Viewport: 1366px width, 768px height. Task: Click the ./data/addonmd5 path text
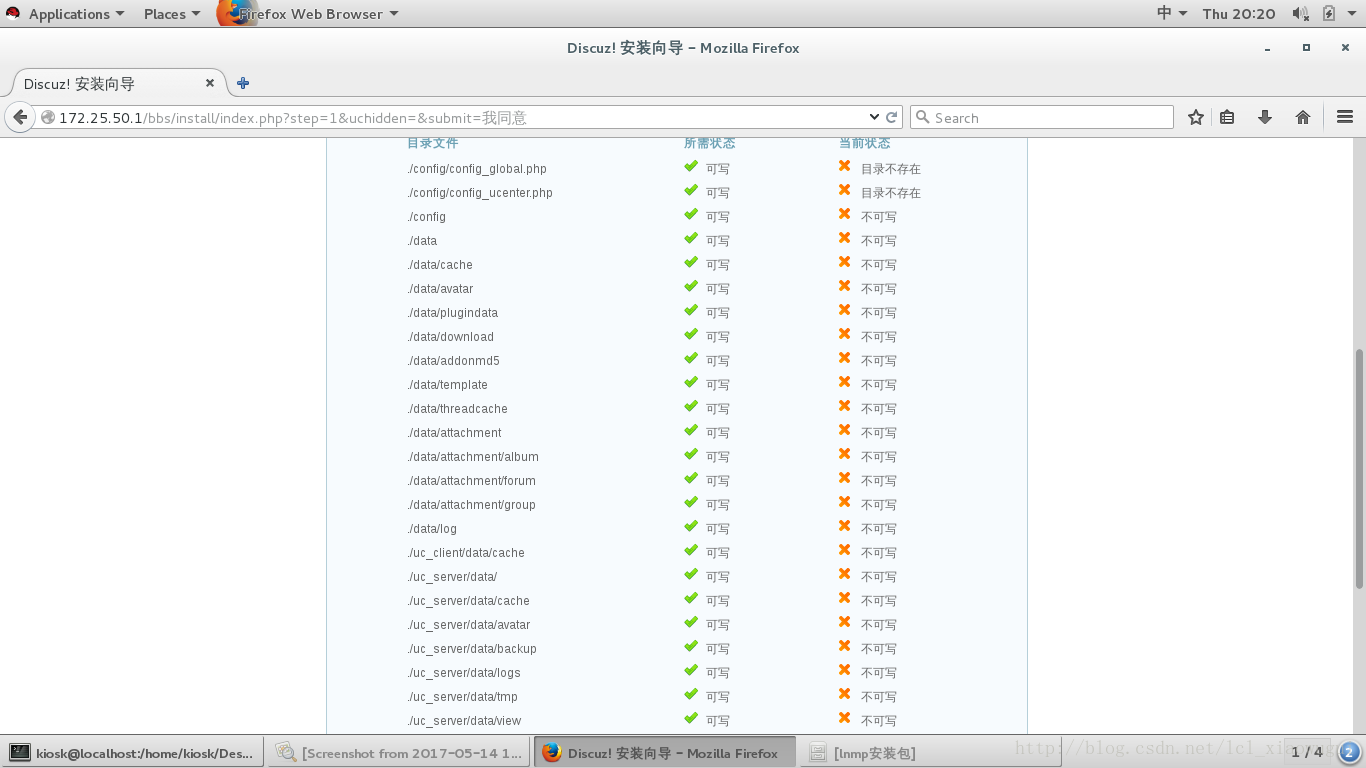pos(453,361)
